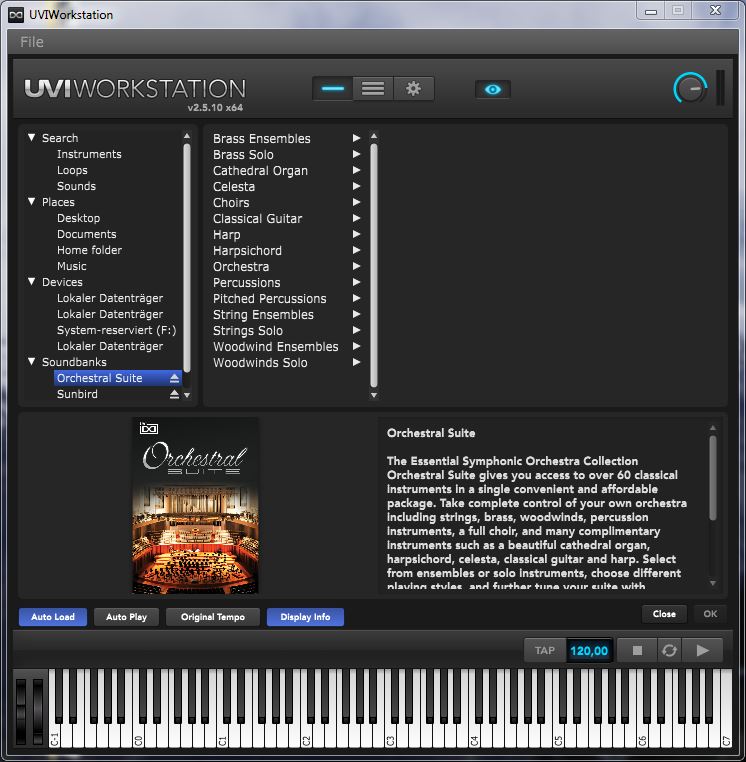Open Orchestra submenu arrow
This screenshot has height=762, width=746.
[356, 266]
